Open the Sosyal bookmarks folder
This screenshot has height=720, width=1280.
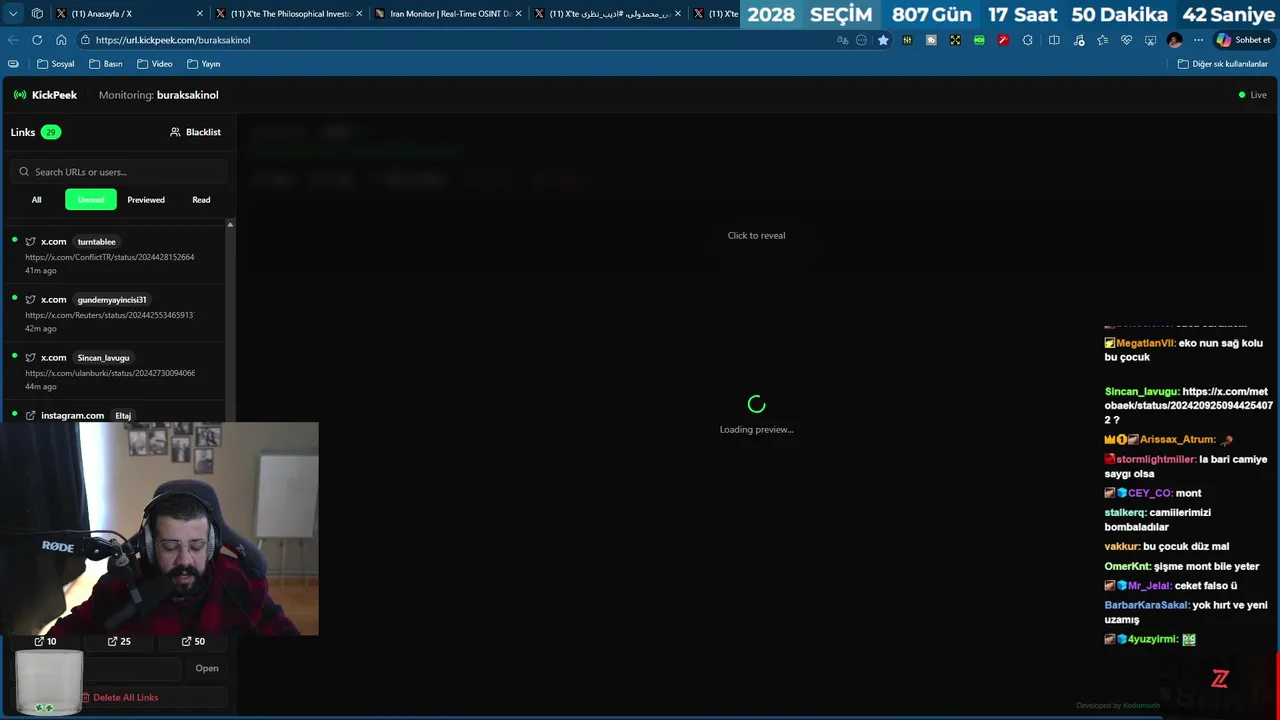pos(56,64)
